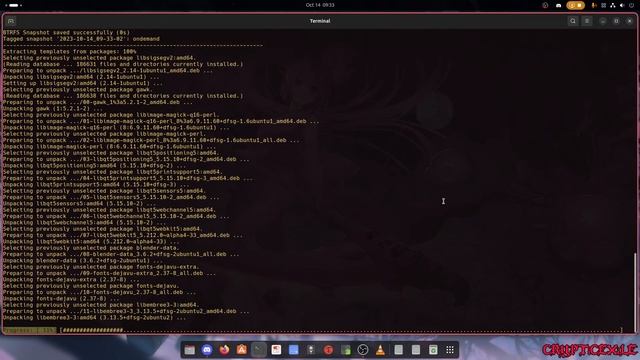Launch VLC media player from dock
Viewport: 640px width, 360px height.
coord(380,350)
